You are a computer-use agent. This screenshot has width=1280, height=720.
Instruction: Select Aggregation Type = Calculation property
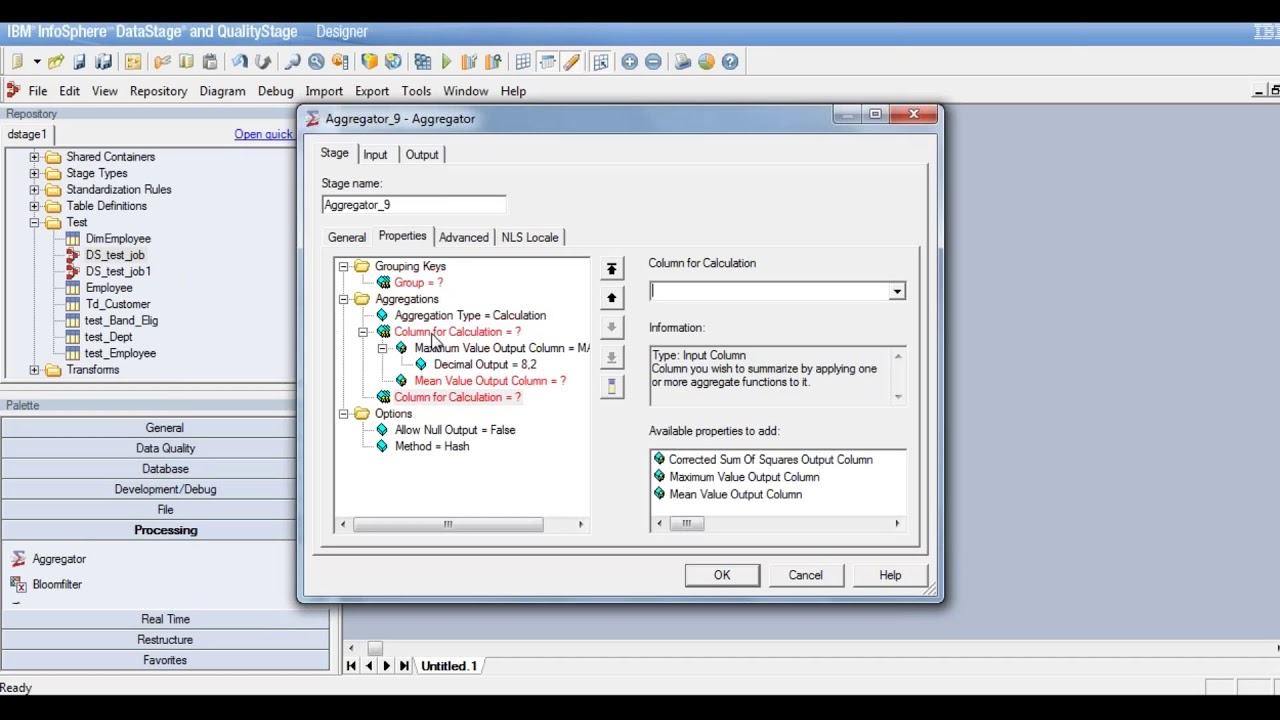point(470,315)
